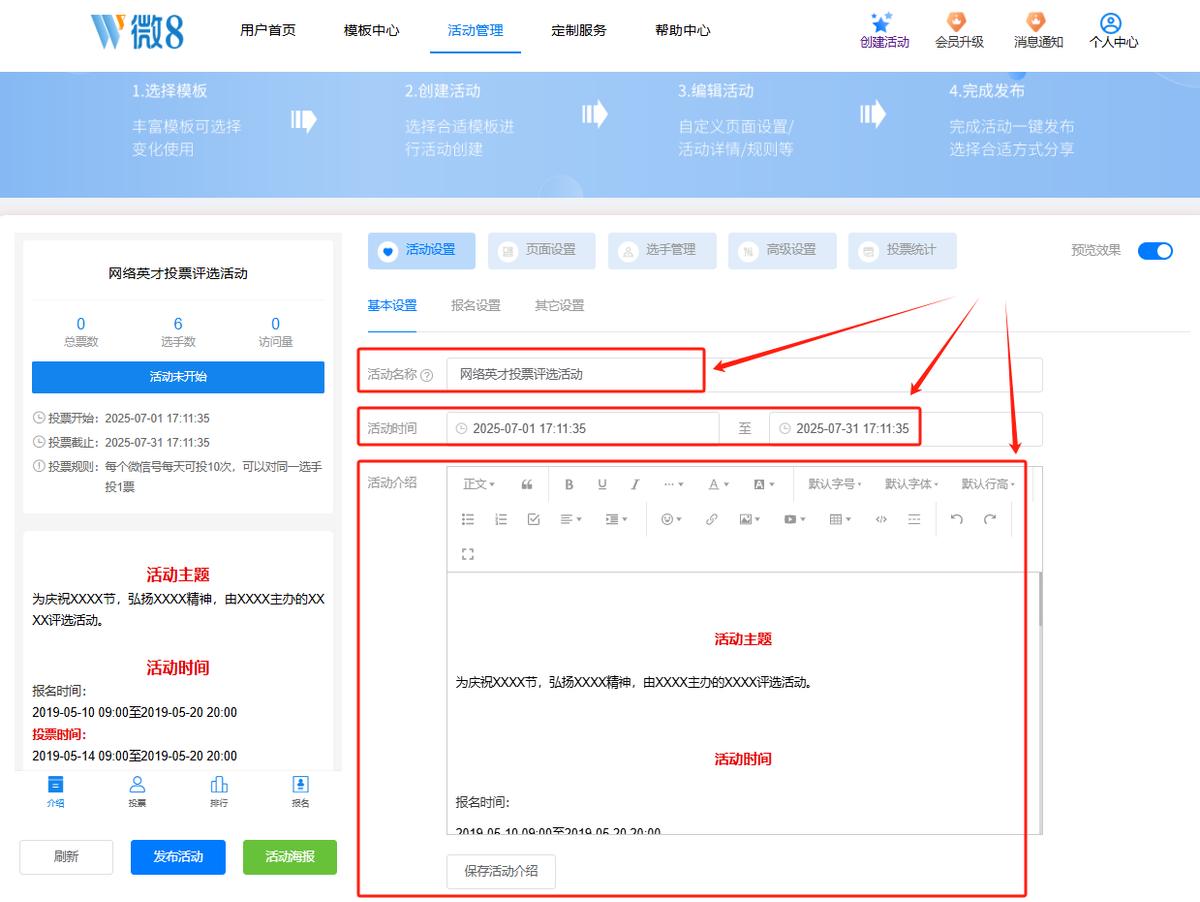
Task: Switch to the 投票统计 tab
Action: coord(902,250)
